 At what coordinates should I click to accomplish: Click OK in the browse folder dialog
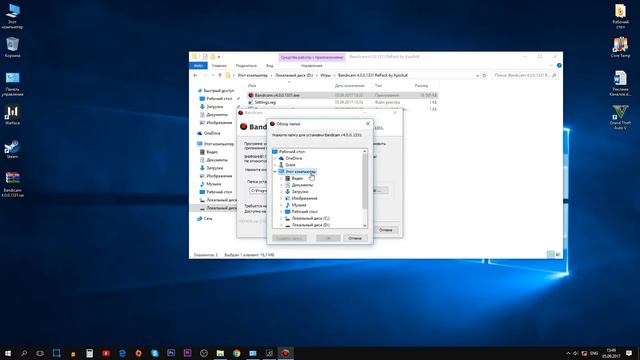pos(328,238)
